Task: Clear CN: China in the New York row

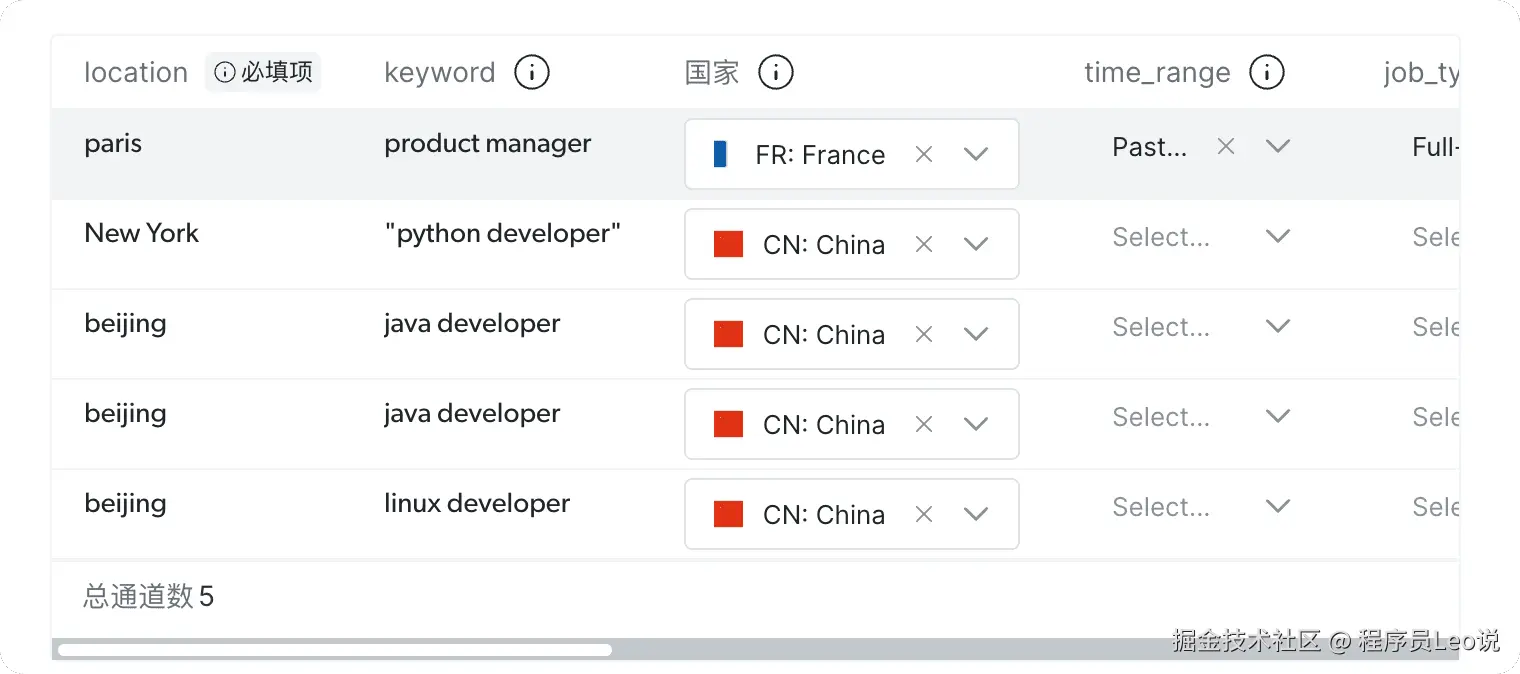Action: click(924, 244)
